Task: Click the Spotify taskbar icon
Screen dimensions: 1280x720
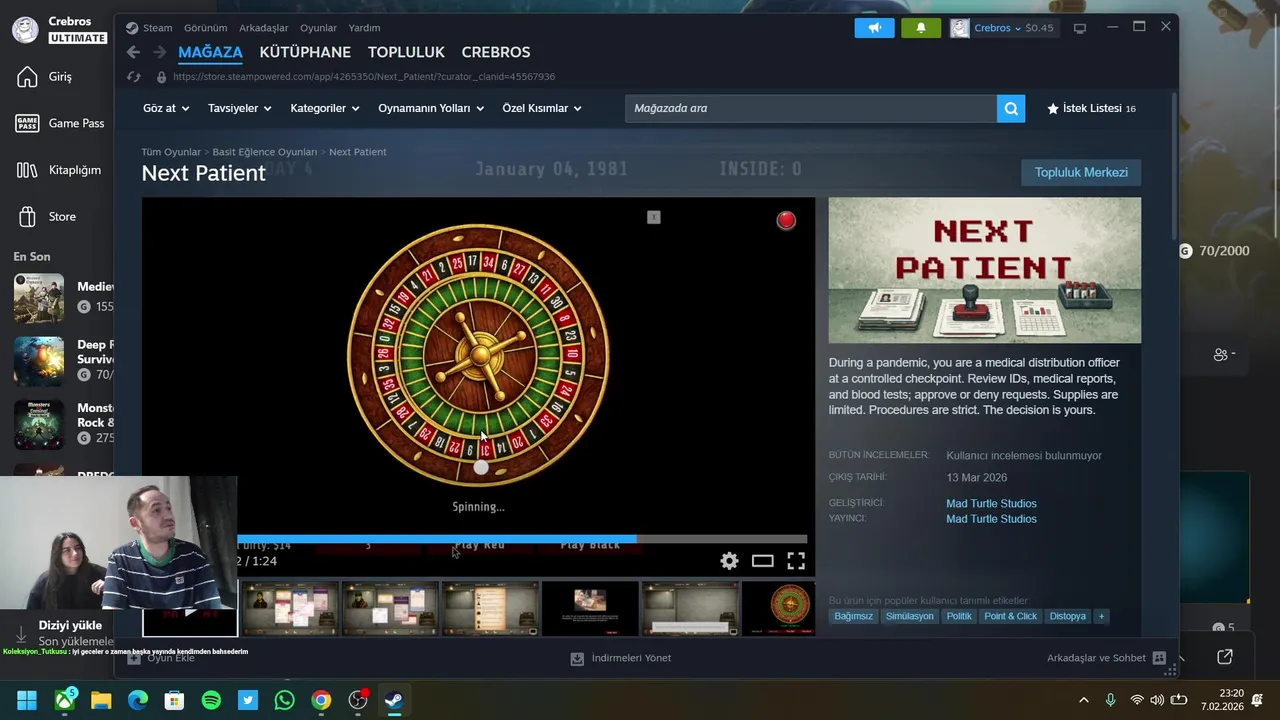Action: click(211, 700)
